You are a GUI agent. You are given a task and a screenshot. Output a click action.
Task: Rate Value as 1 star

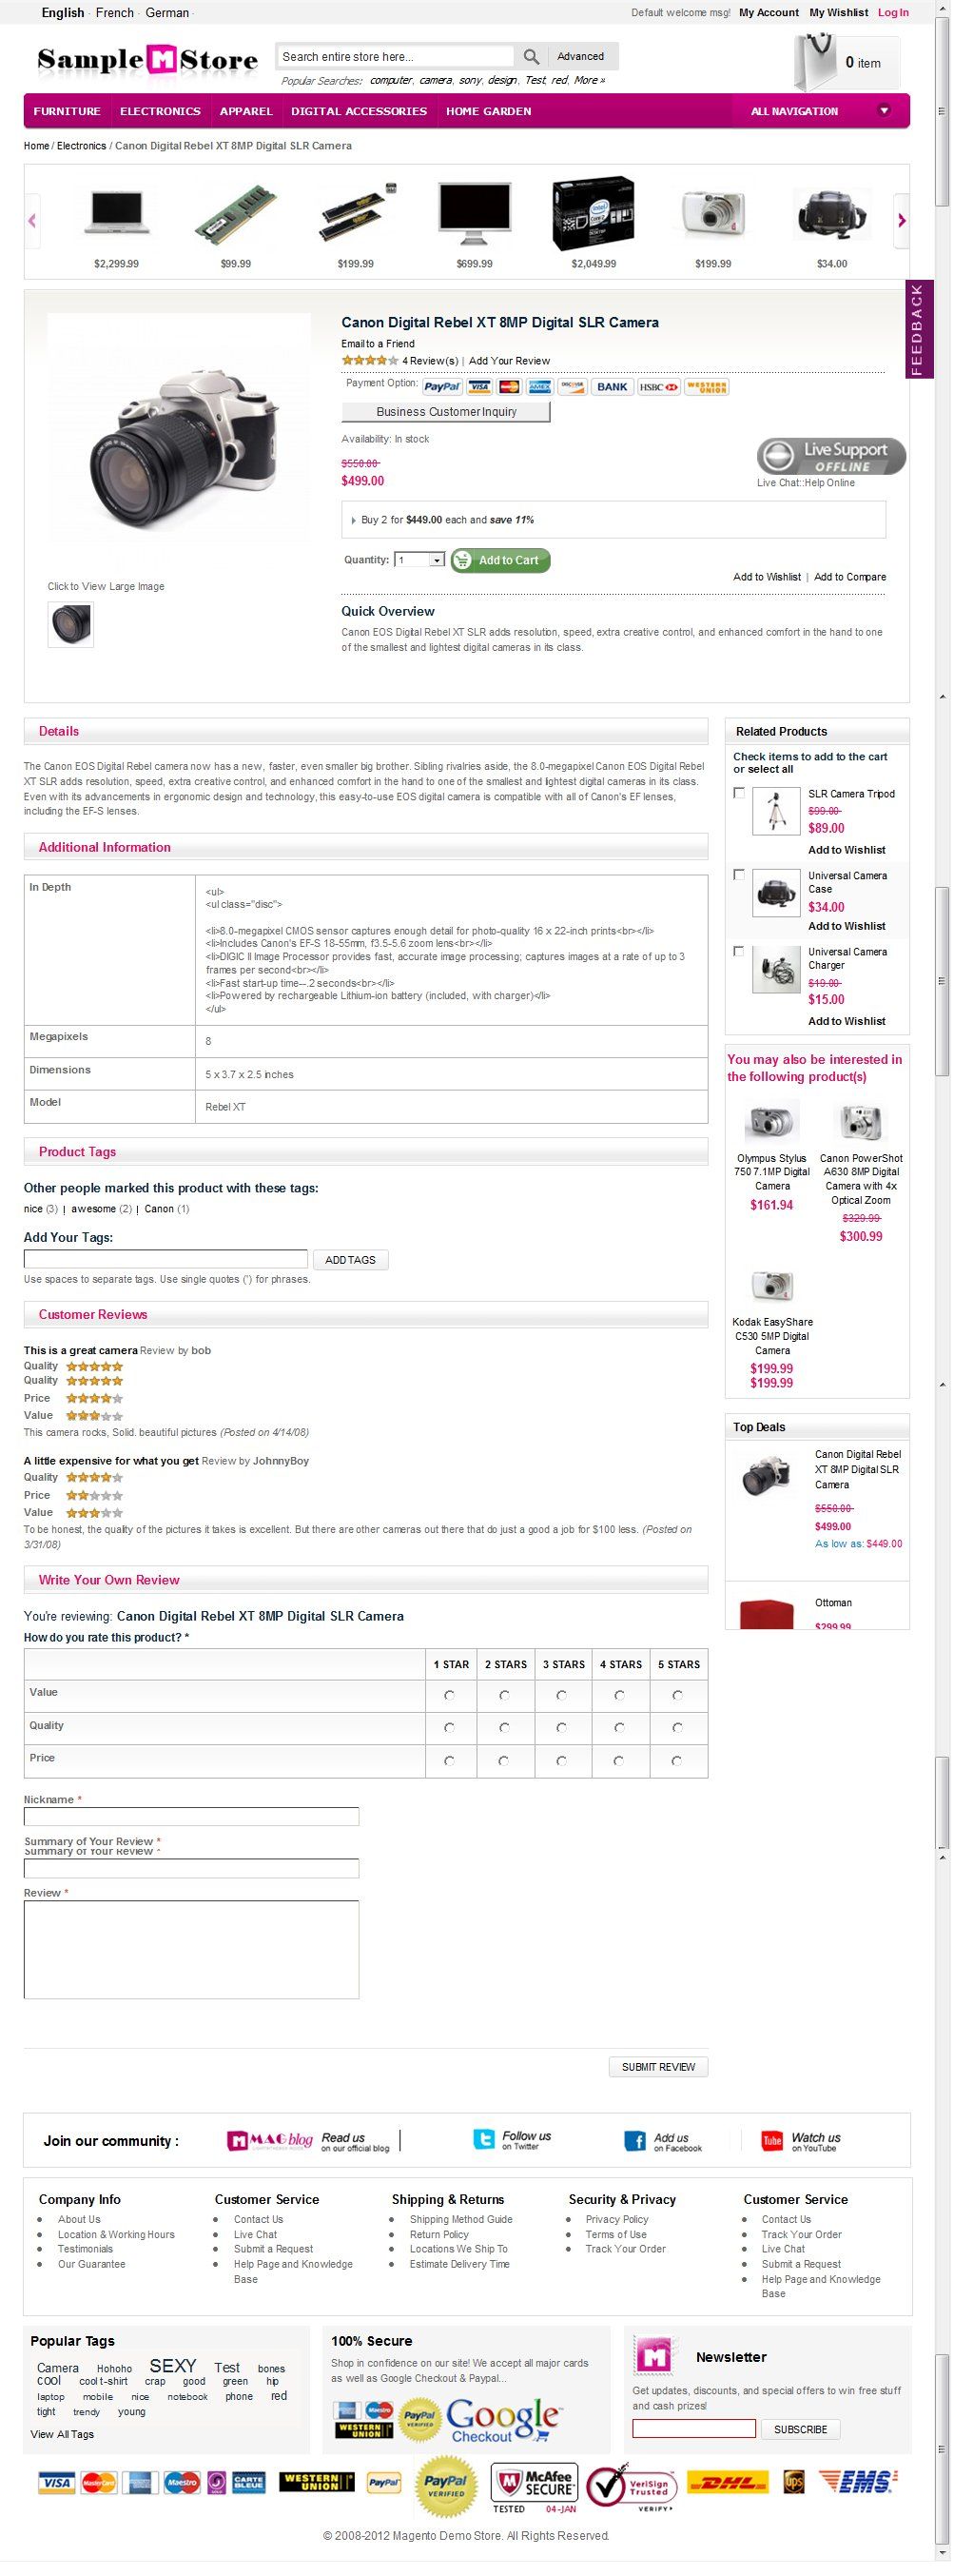point(450,1695)
